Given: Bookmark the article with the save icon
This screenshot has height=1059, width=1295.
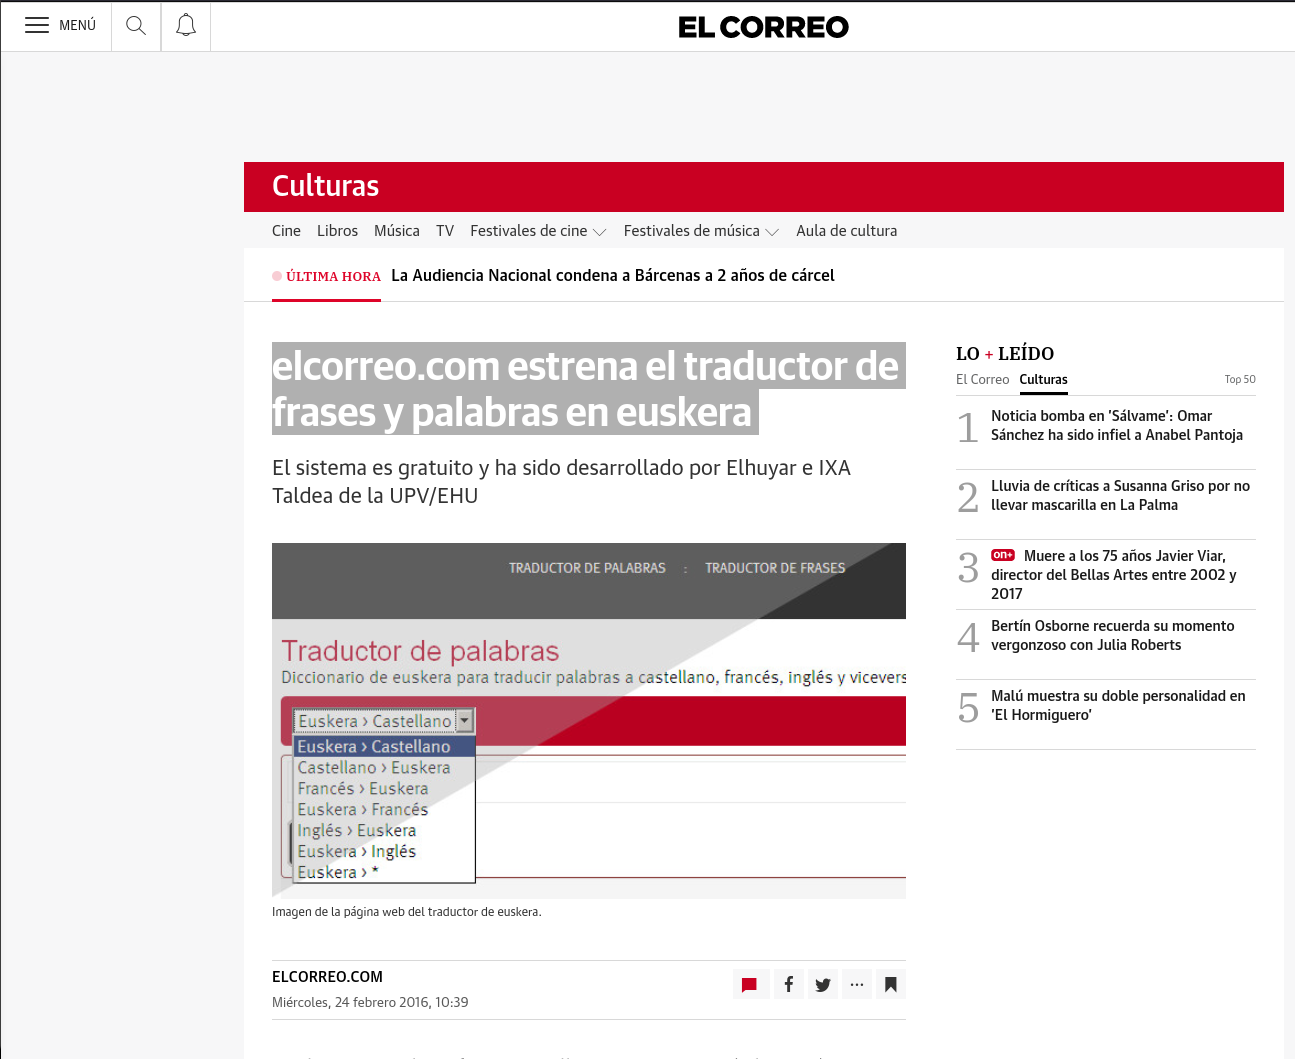Looking at the screenshot, I should (x=891, y=985).
